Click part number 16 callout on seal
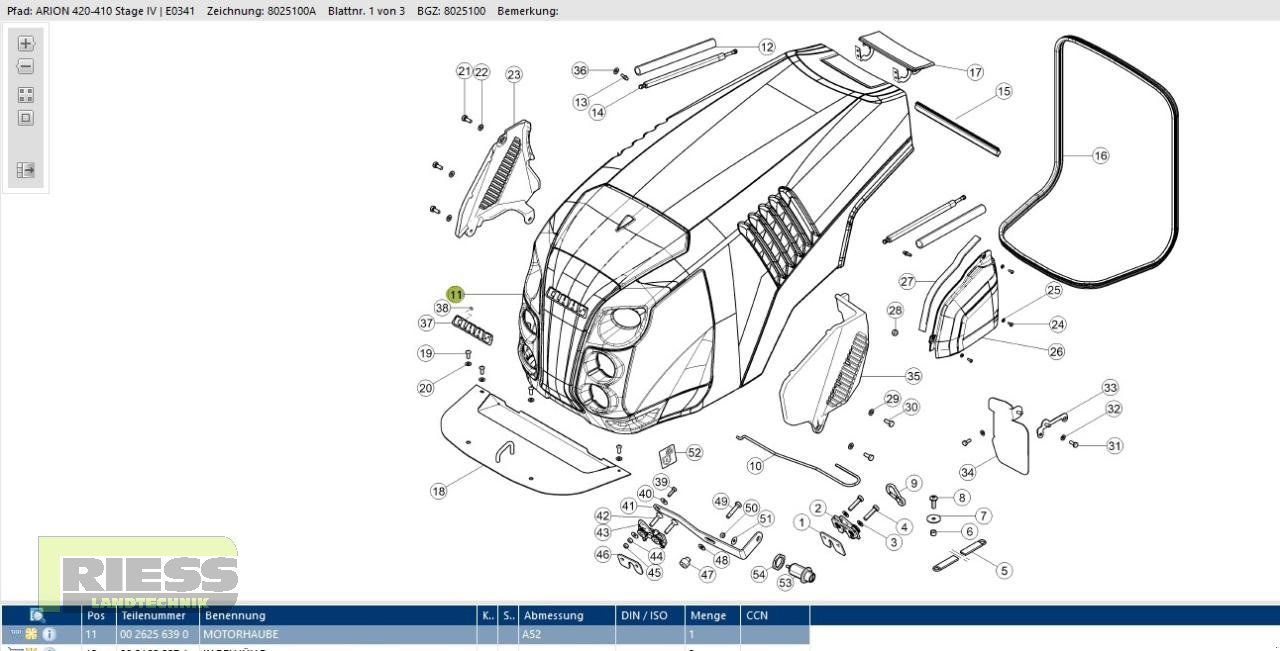Viewport: 1280px width, 651px height. point(1100,156)
